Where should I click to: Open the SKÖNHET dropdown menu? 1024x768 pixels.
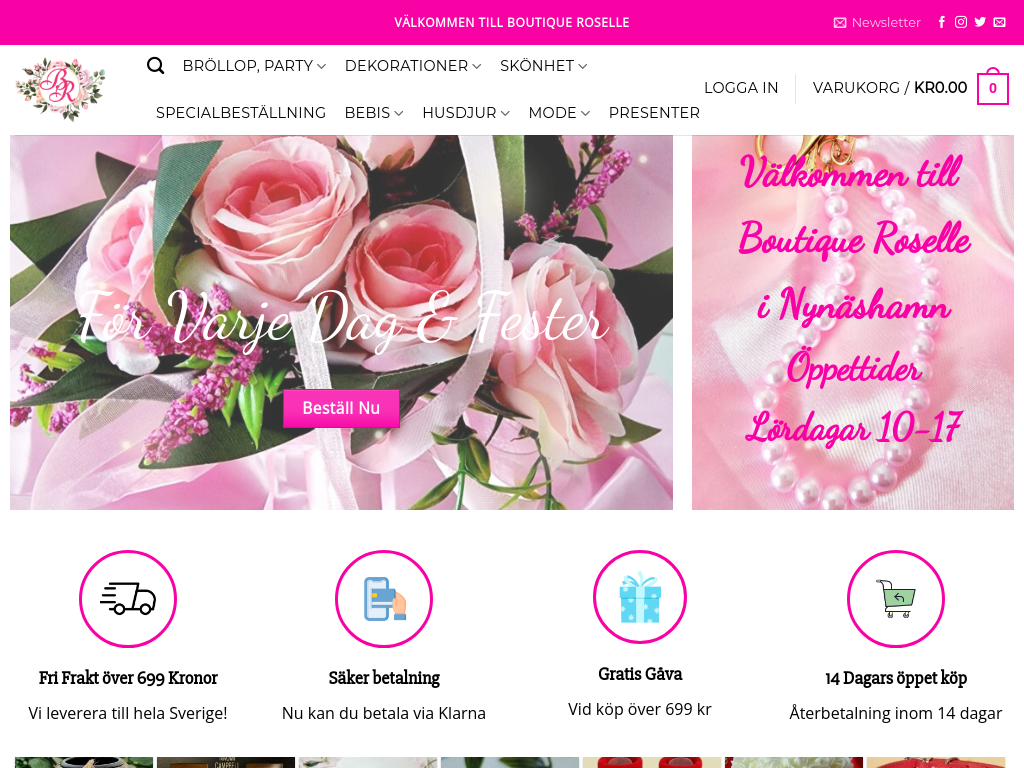[537, 65]
